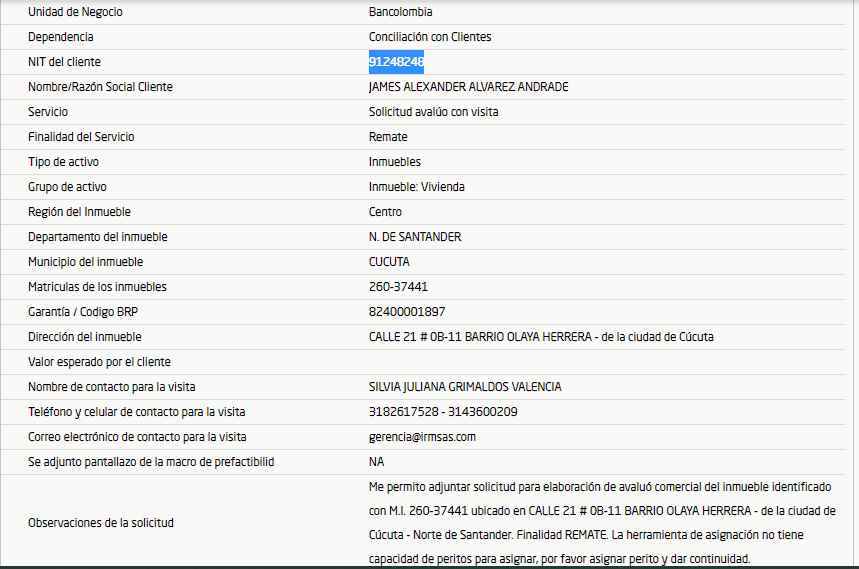Click the property address in 'Dirección del inmueble' row
Viewport: 859px width, 569px height.
pyautogui.click(x=541, y=337)
